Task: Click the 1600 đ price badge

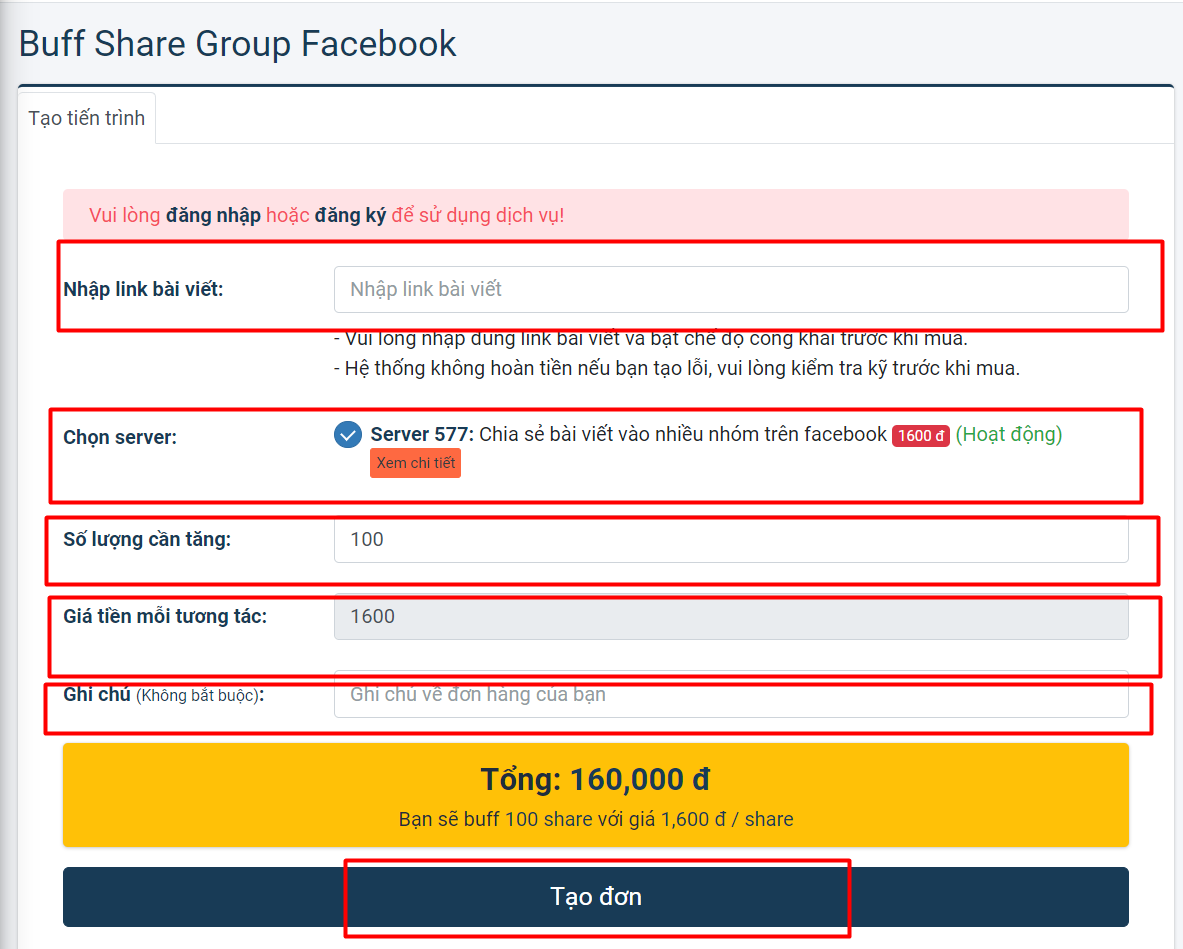Action: click(920, 435)
